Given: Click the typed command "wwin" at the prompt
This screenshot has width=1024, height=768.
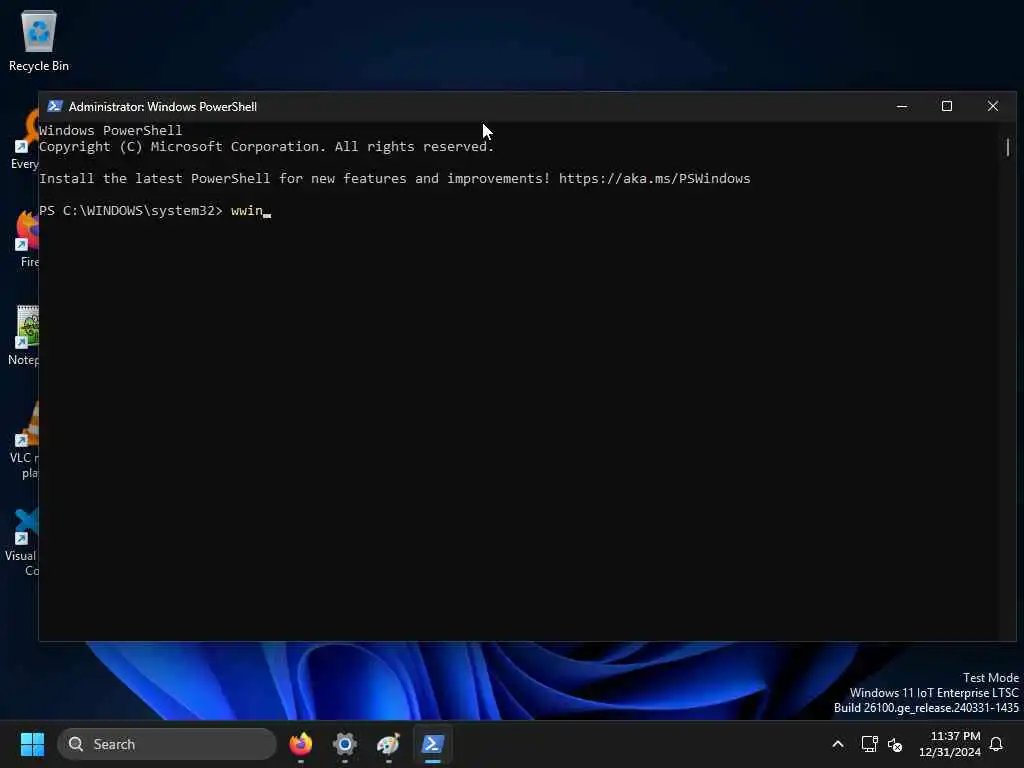Looking at the screenshot, I should tap(247, 210).
